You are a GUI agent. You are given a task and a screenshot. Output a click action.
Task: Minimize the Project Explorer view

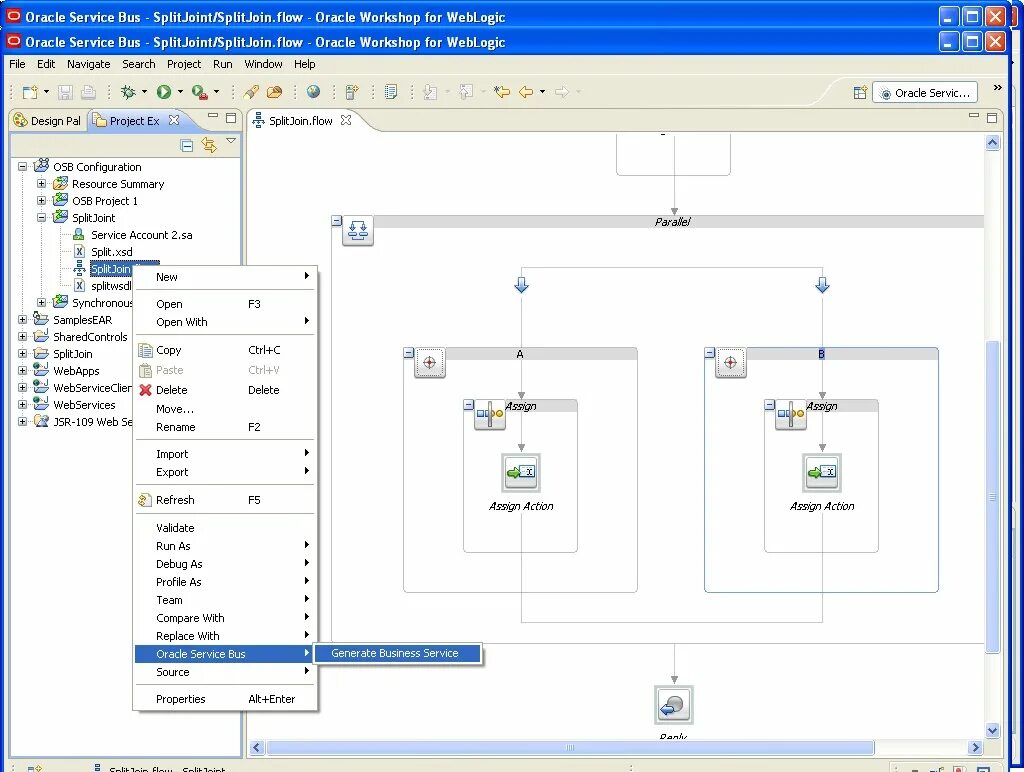click(213, 116)
